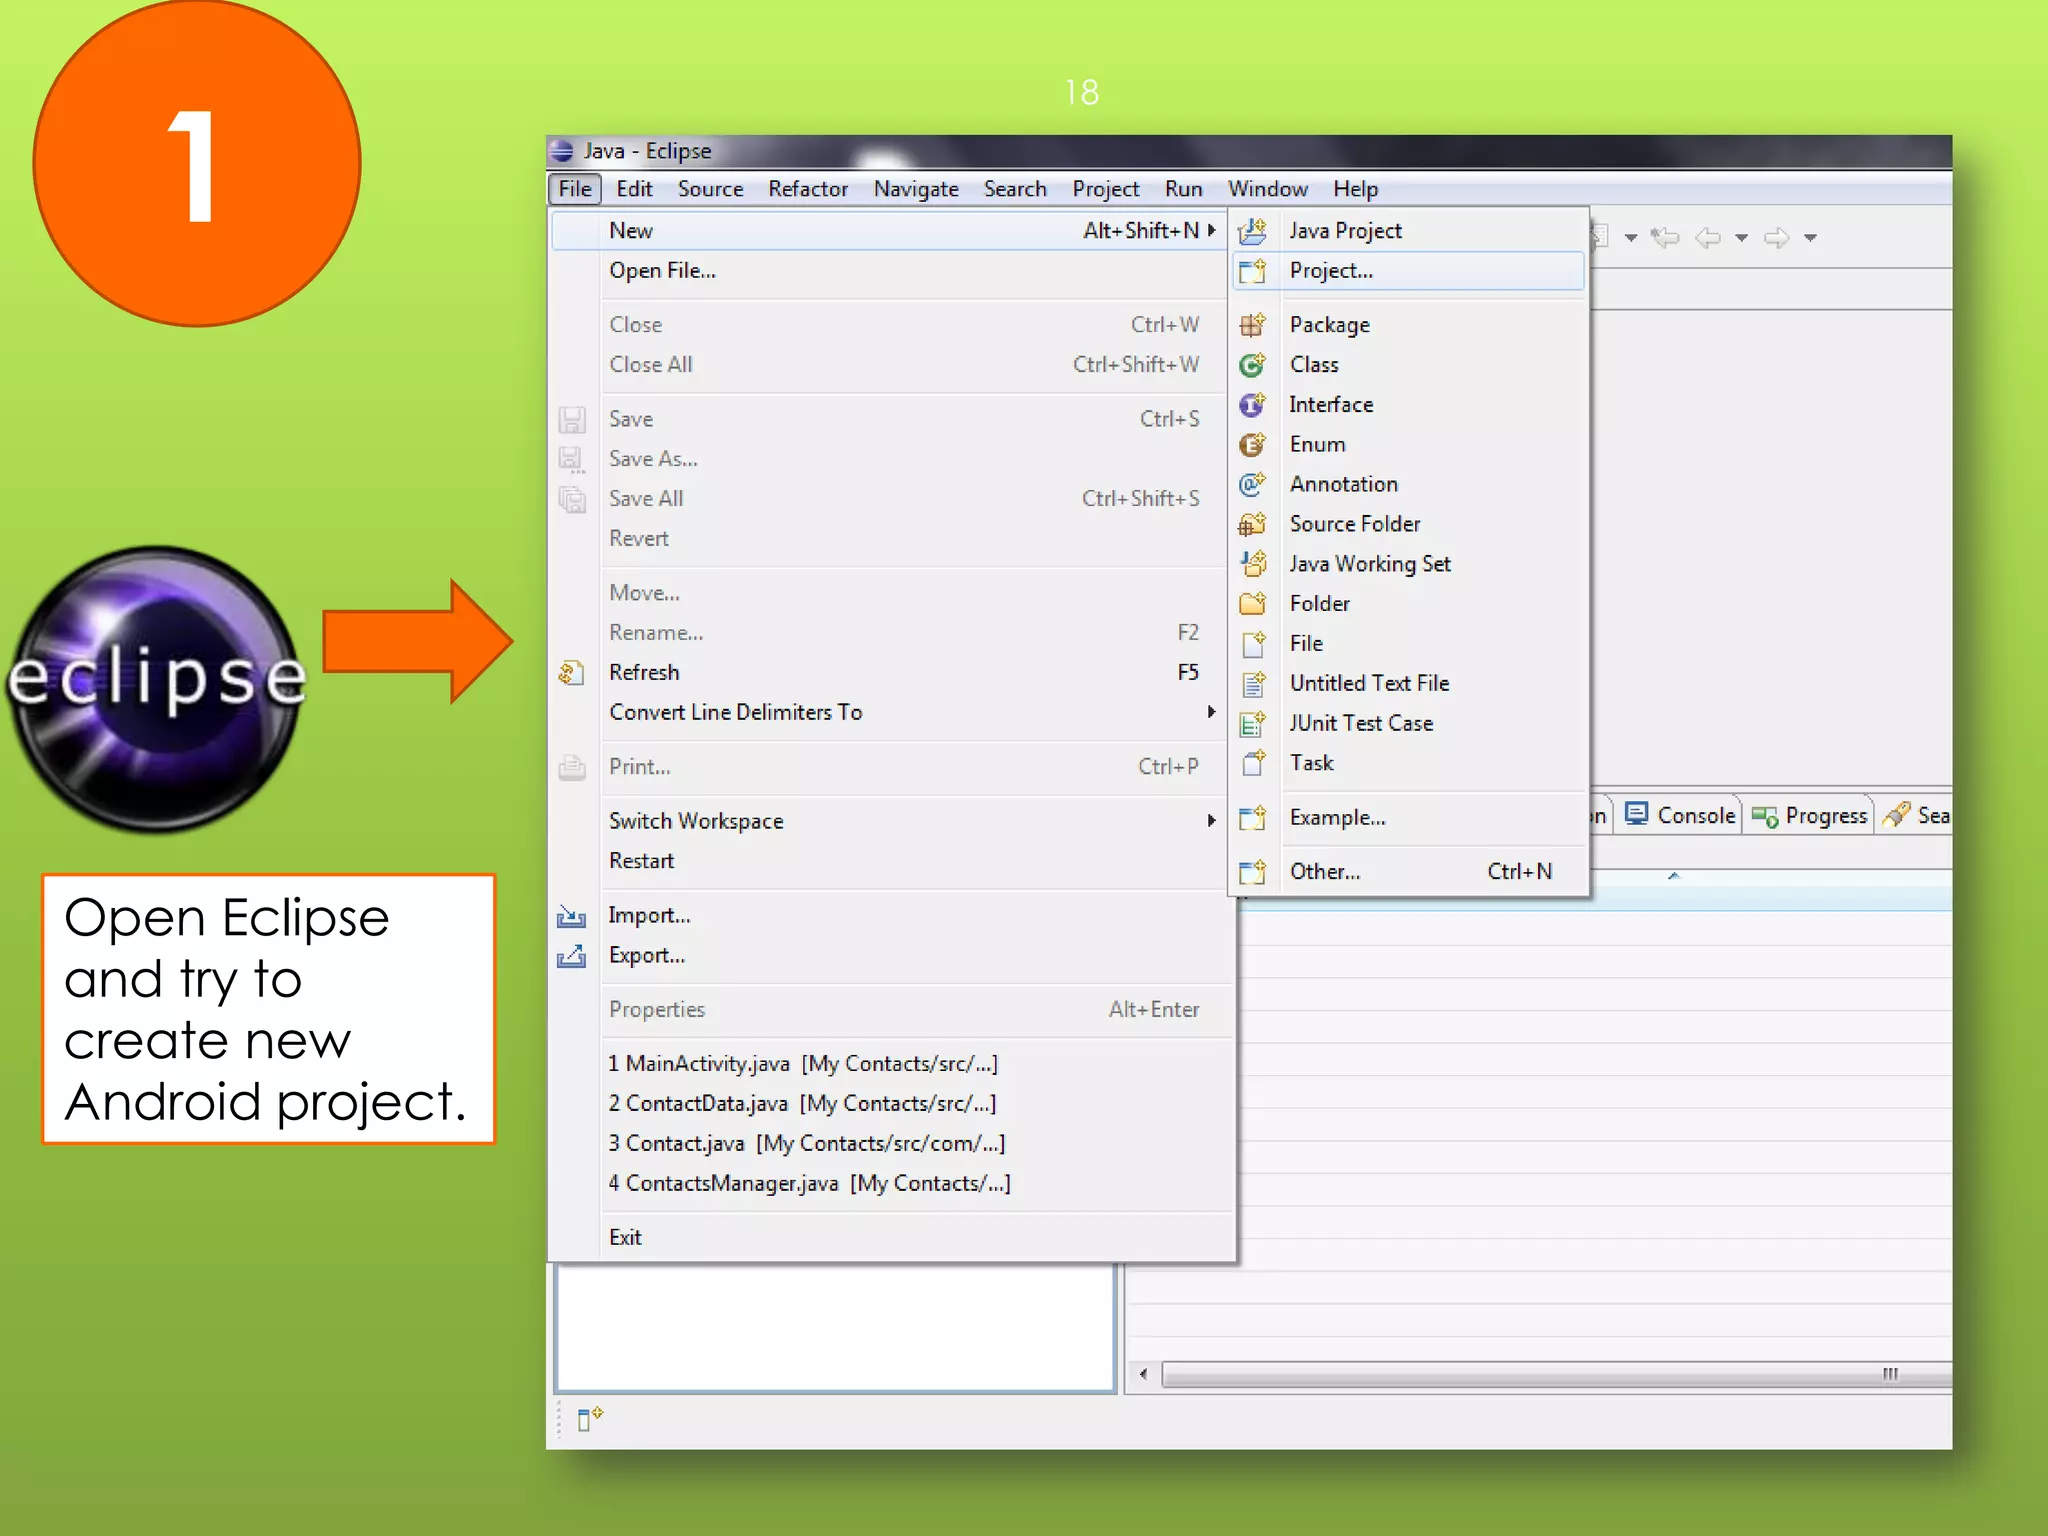Click the Java Project icon in New submenu

(x=1252, y=231)
